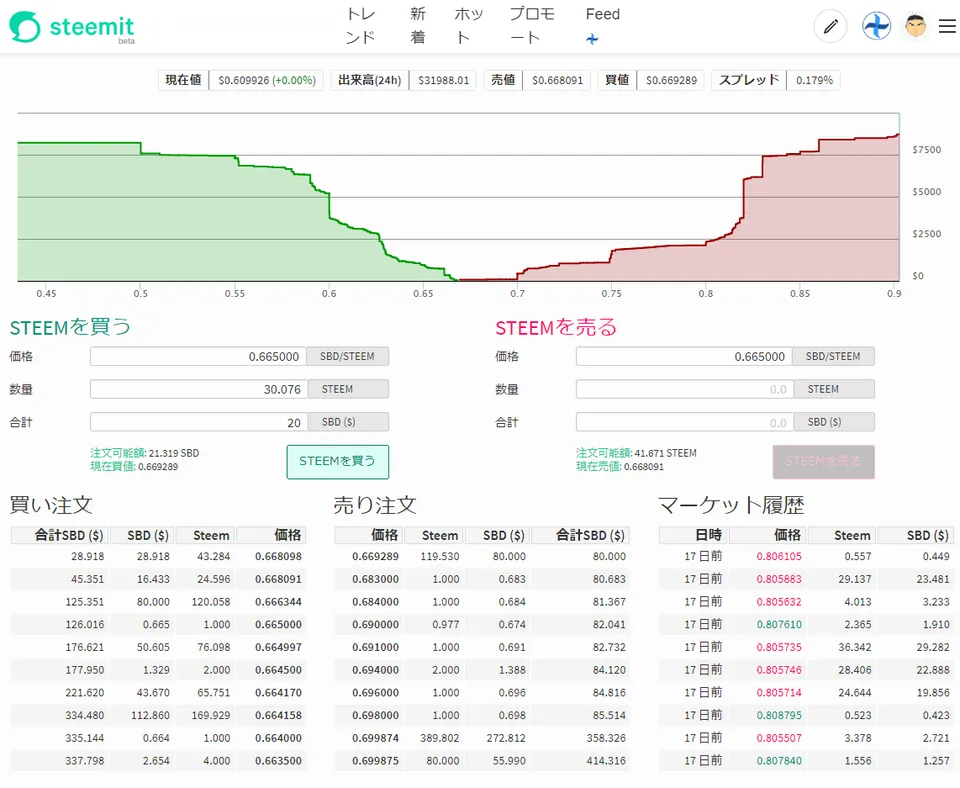Screen dimensions: 960x788
Task: Click the small blue Feed icon
Action: (x=591, y=39)
